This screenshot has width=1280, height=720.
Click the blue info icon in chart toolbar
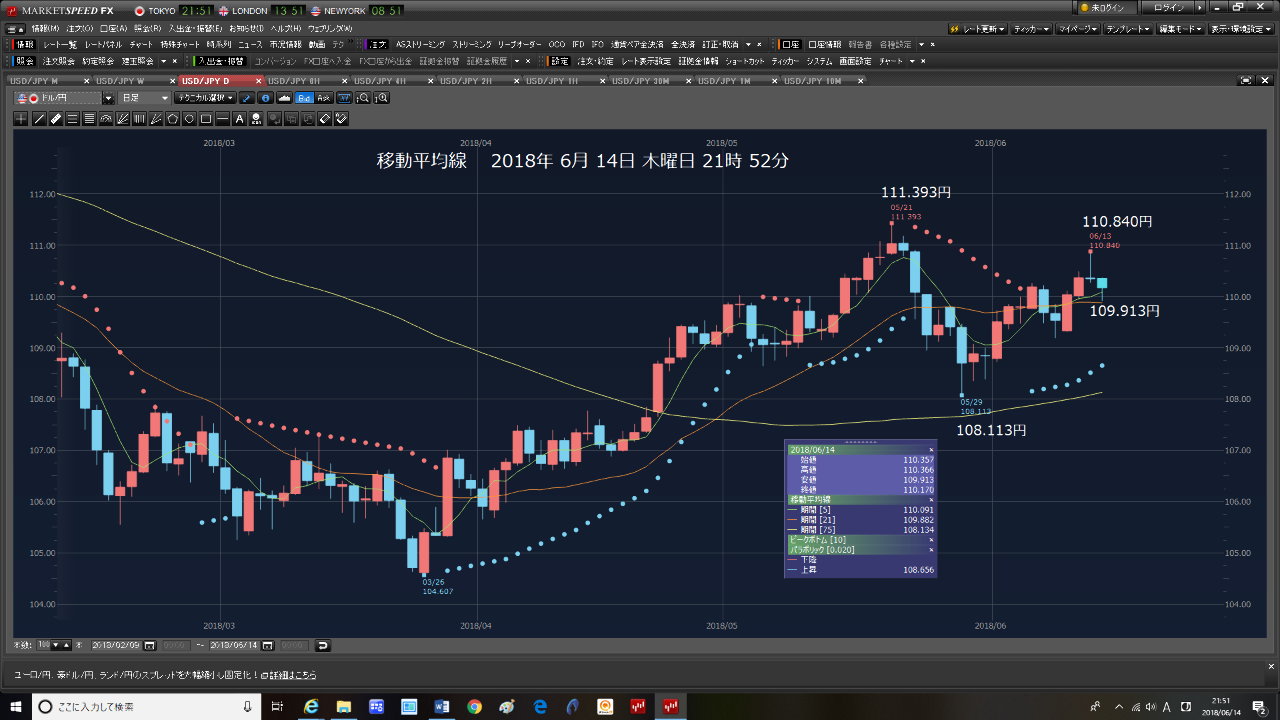click(x=265, y=98)
